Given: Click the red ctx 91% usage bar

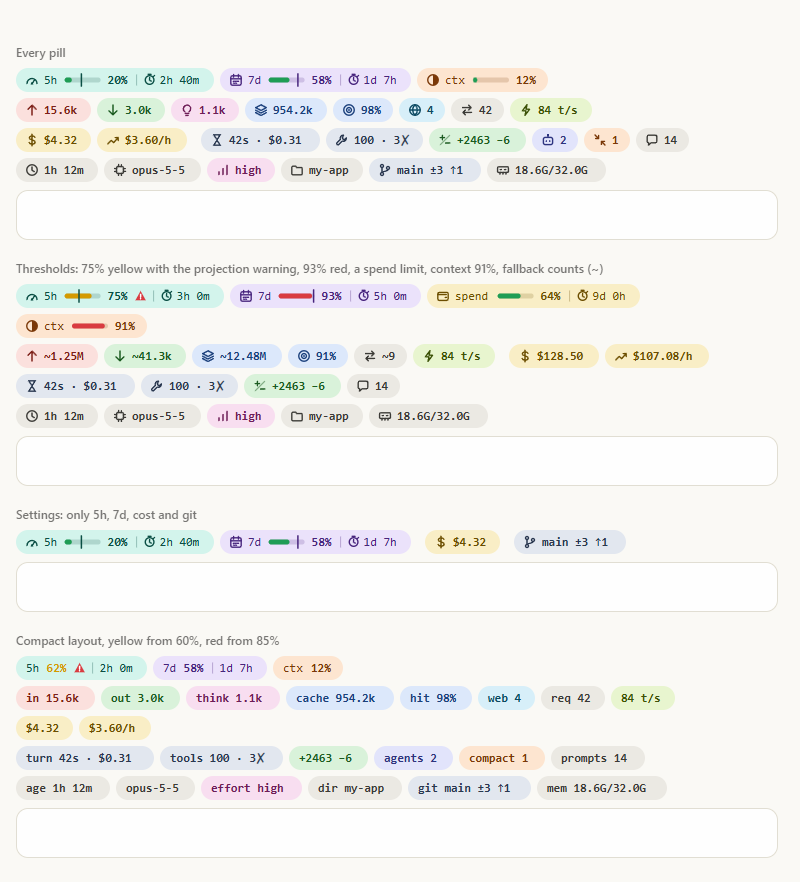Looking at the screenshot, I should pyautogui.click(x=89, y=326).
